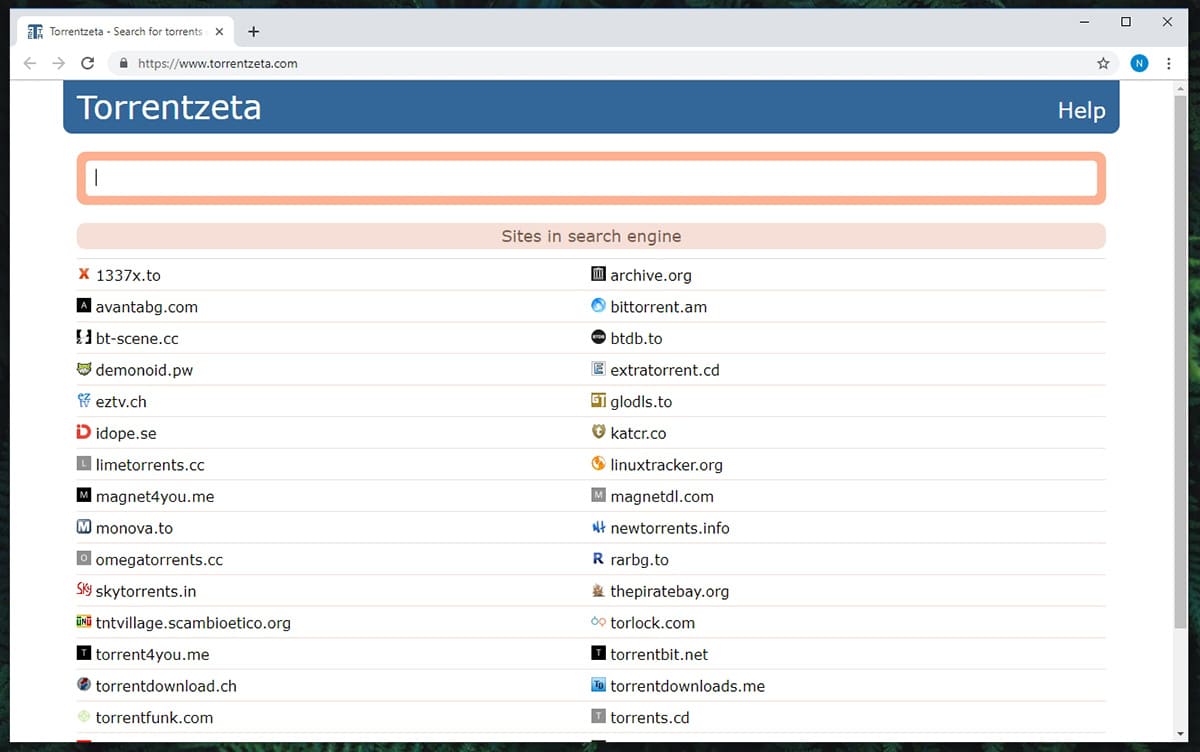Open the limetorrents.cc site link

click(150, 464)
